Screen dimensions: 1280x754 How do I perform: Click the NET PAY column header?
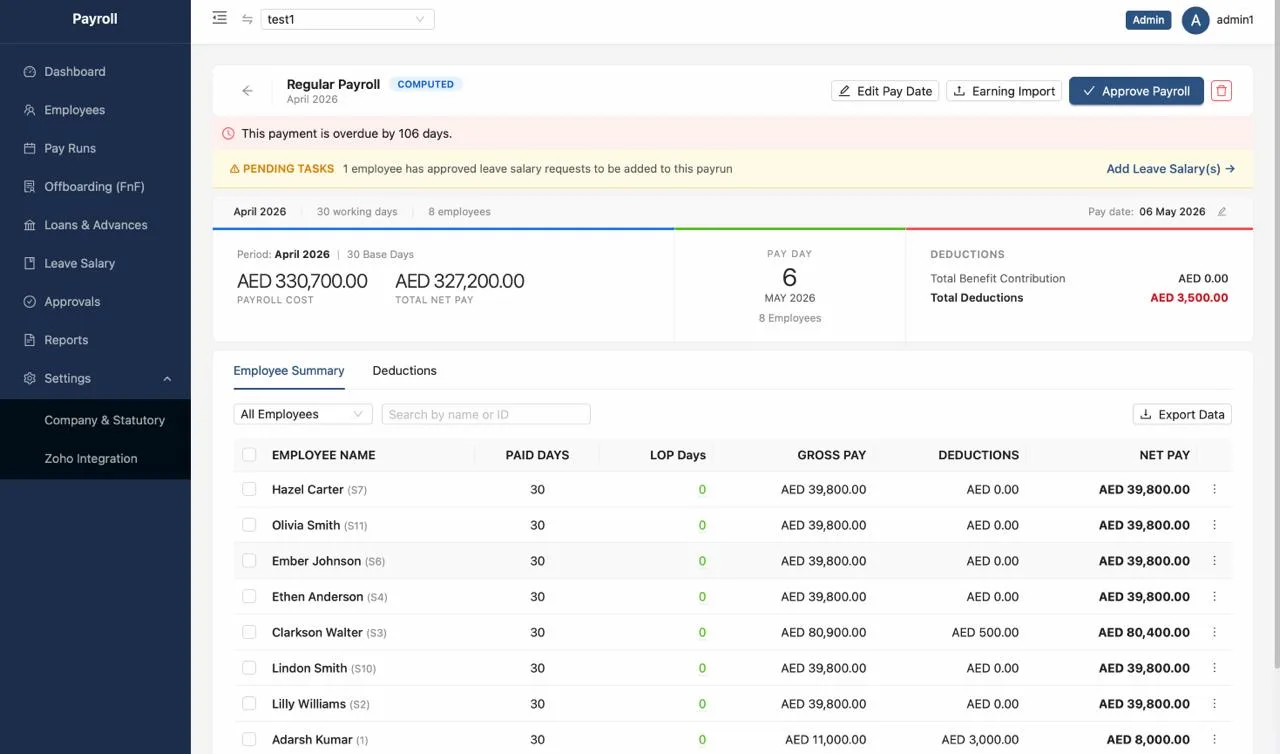(x=1164, y=455)
